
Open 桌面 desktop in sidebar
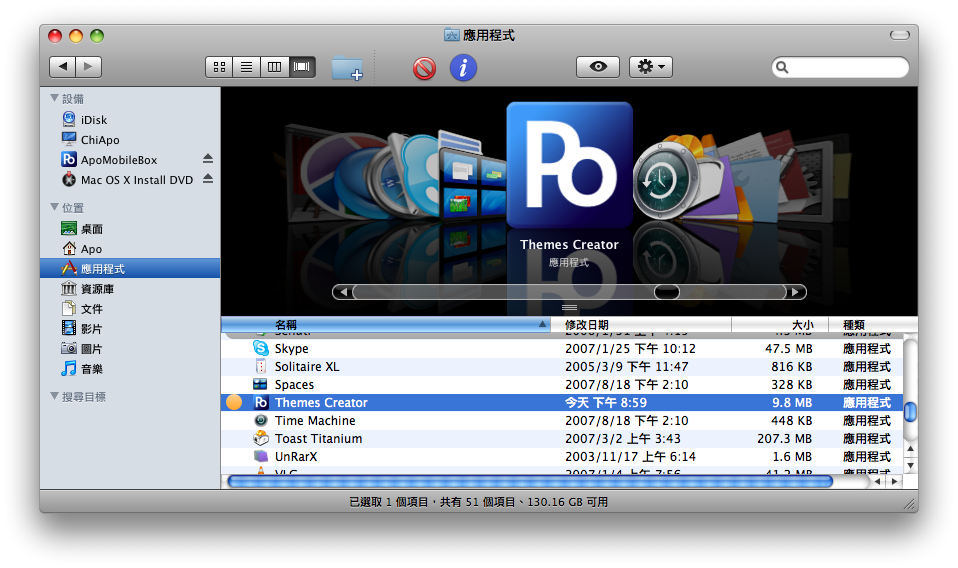coord(130,229)
